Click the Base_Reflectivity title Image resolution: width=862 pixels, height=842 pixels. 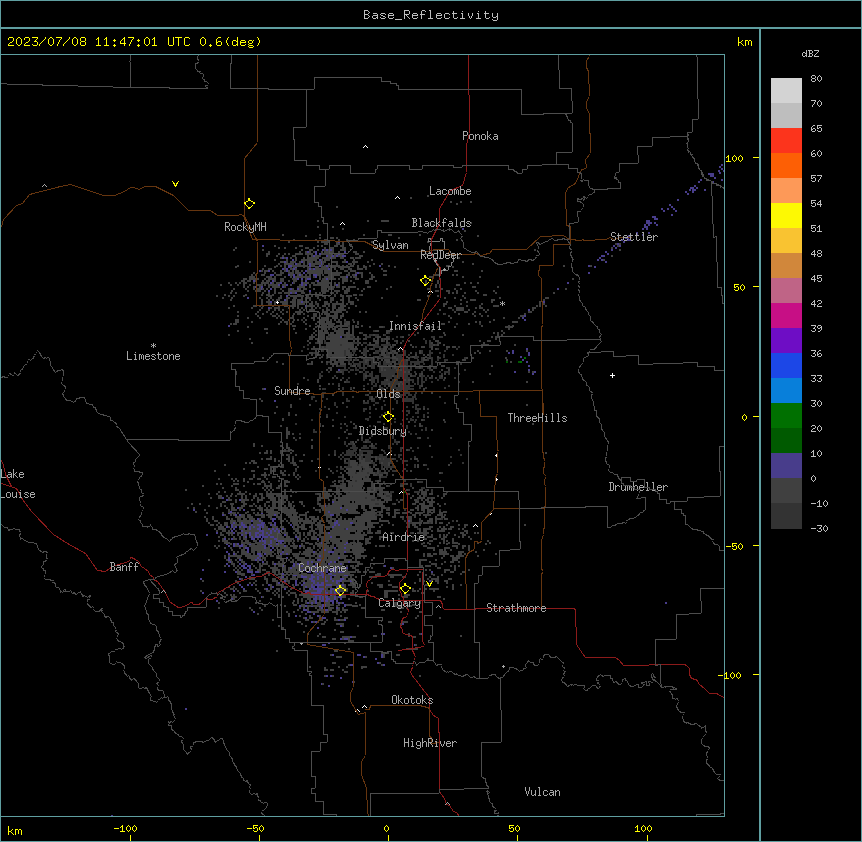click(431, 15)
